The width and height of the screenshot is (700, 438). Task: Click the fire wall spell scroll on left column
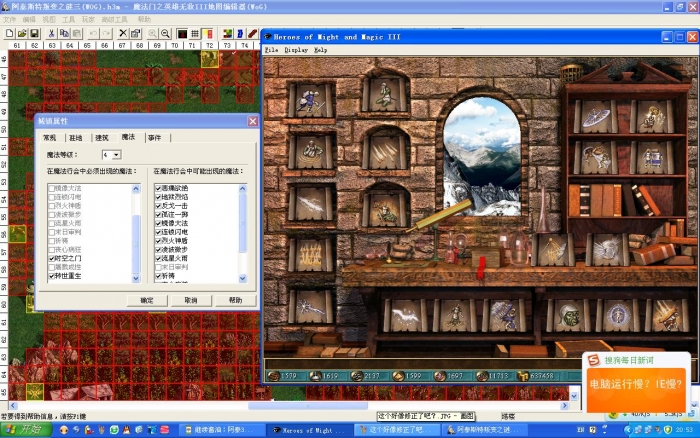point(311,255)
